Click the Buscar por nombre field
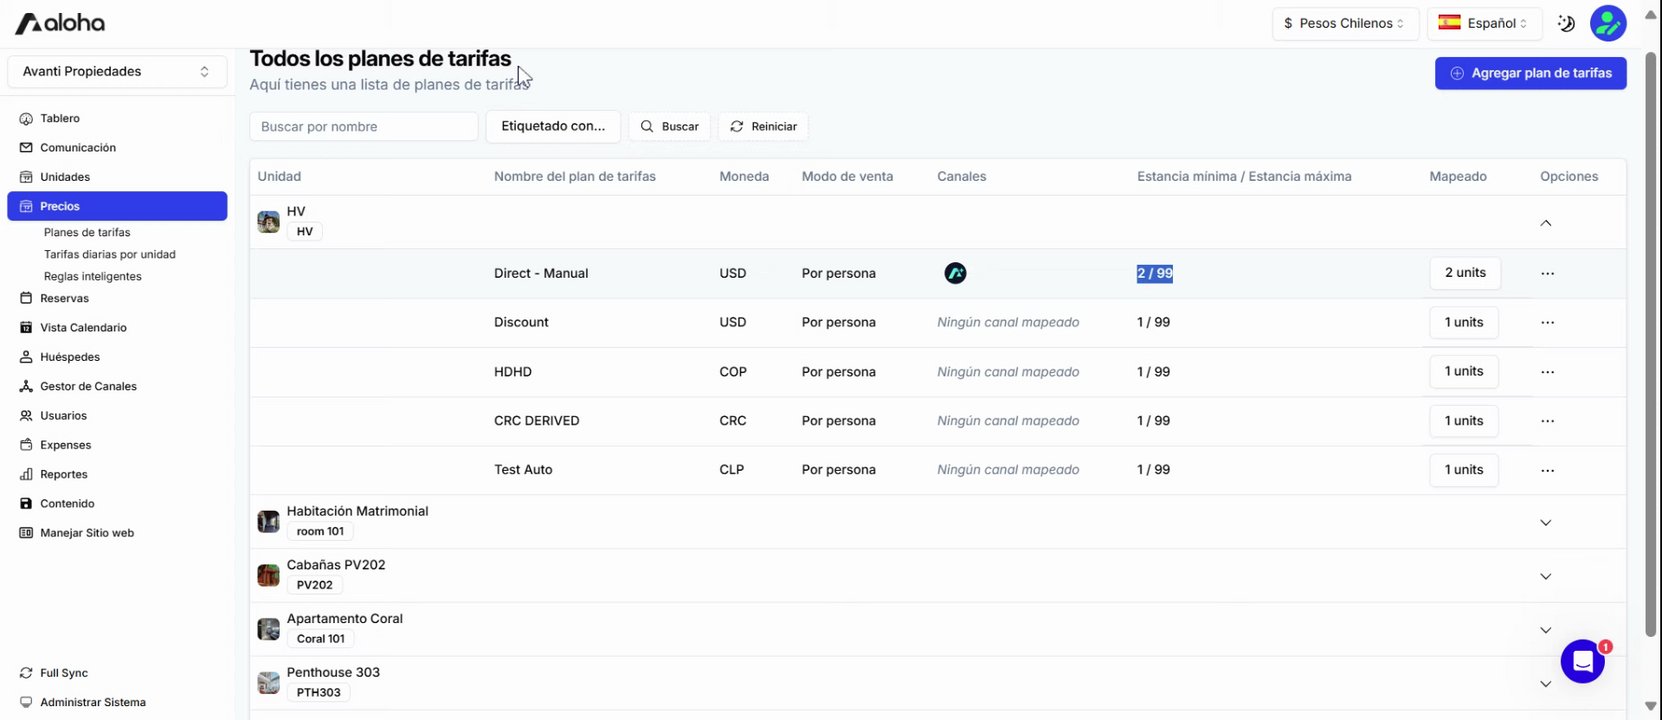This screenshot has width=1662, height=720. tap(363, 127)
